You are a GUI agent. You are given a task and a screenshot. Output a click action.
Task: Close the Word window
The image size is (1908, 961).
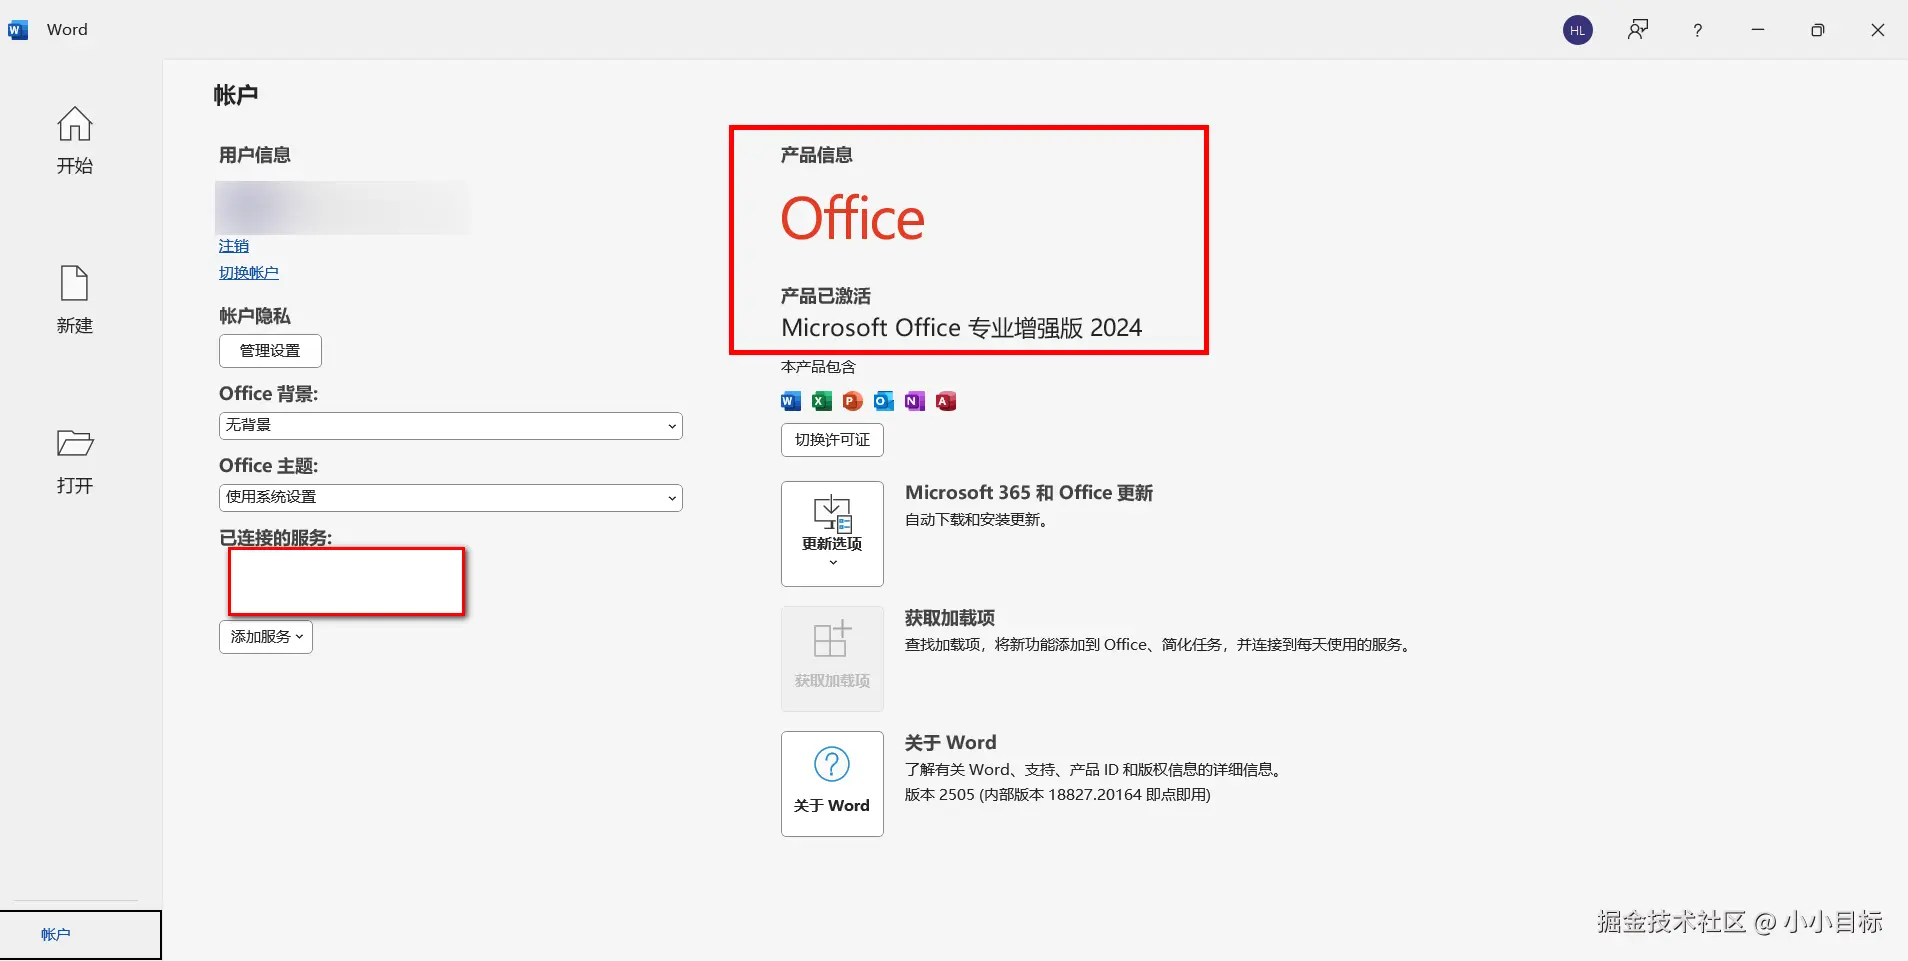1878,30
